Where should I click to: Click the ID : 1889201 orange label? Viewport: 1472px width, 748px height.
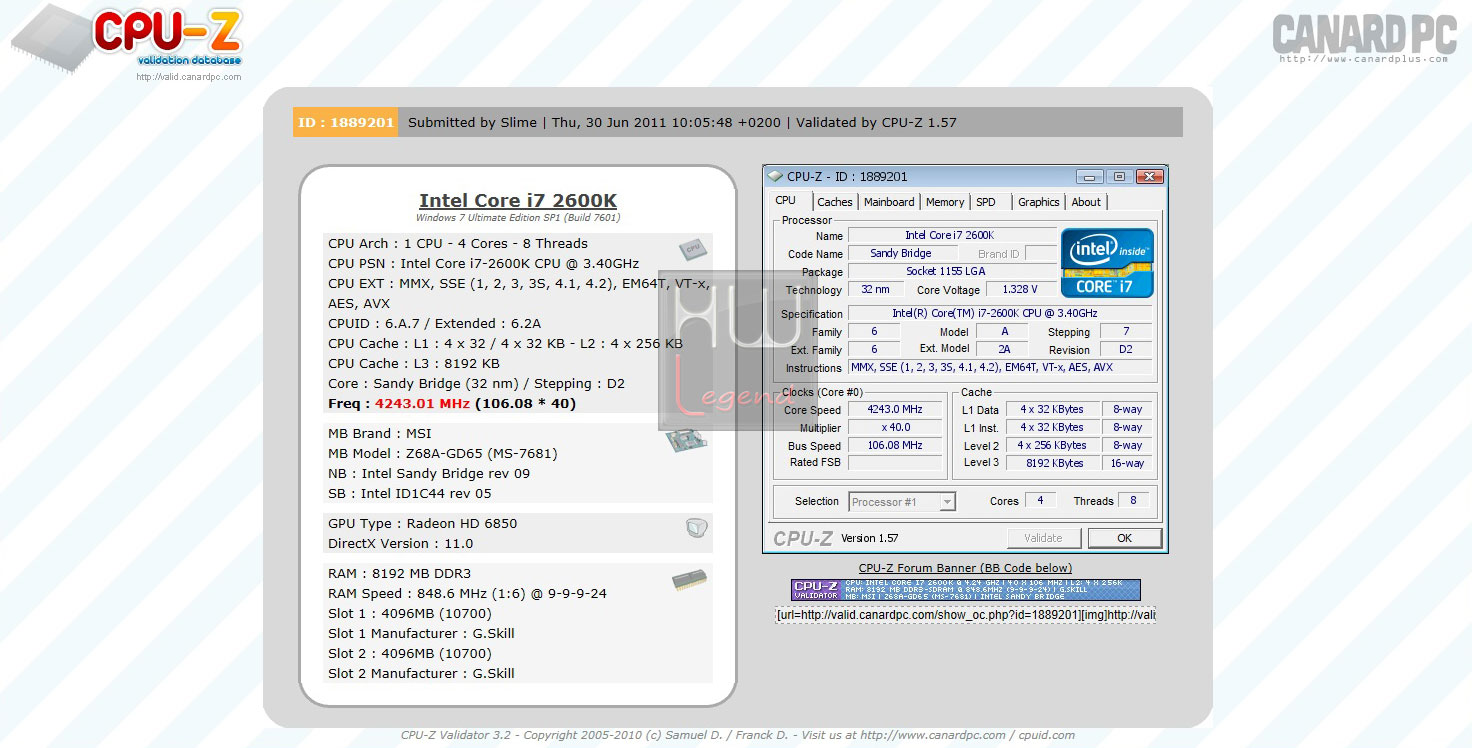coord(345,122)
